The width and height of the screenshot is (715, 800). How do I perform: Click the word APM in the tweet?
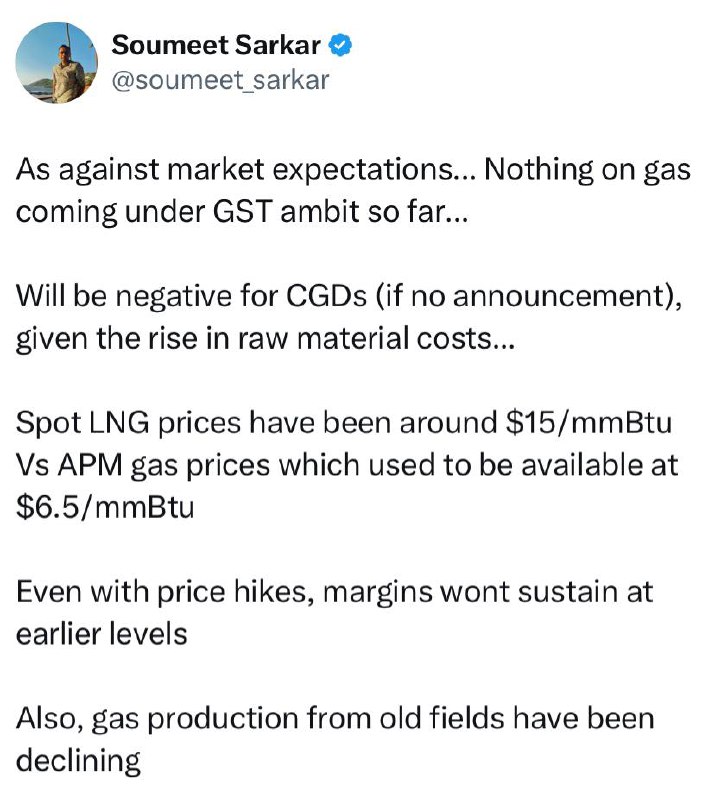[90, 465]
